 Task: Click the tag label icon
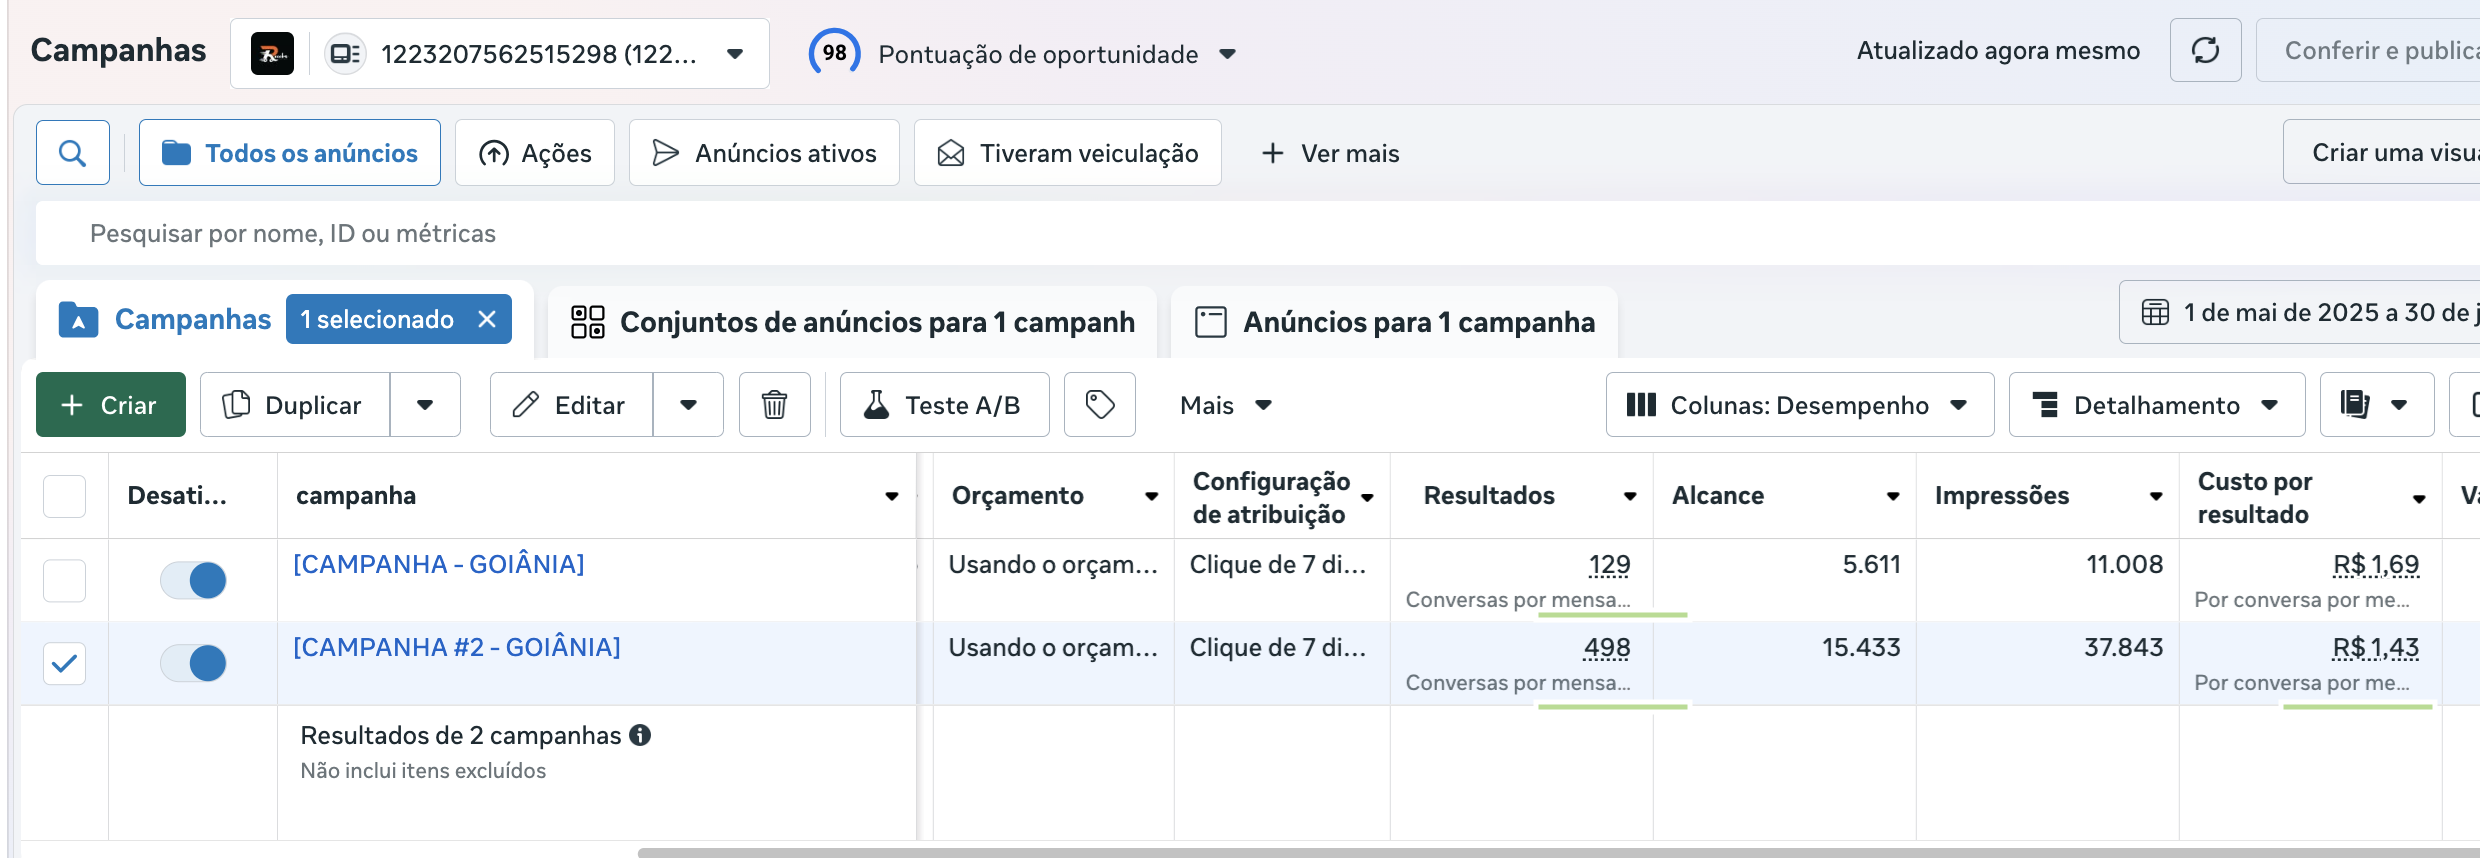click(x=1099, y=405)
